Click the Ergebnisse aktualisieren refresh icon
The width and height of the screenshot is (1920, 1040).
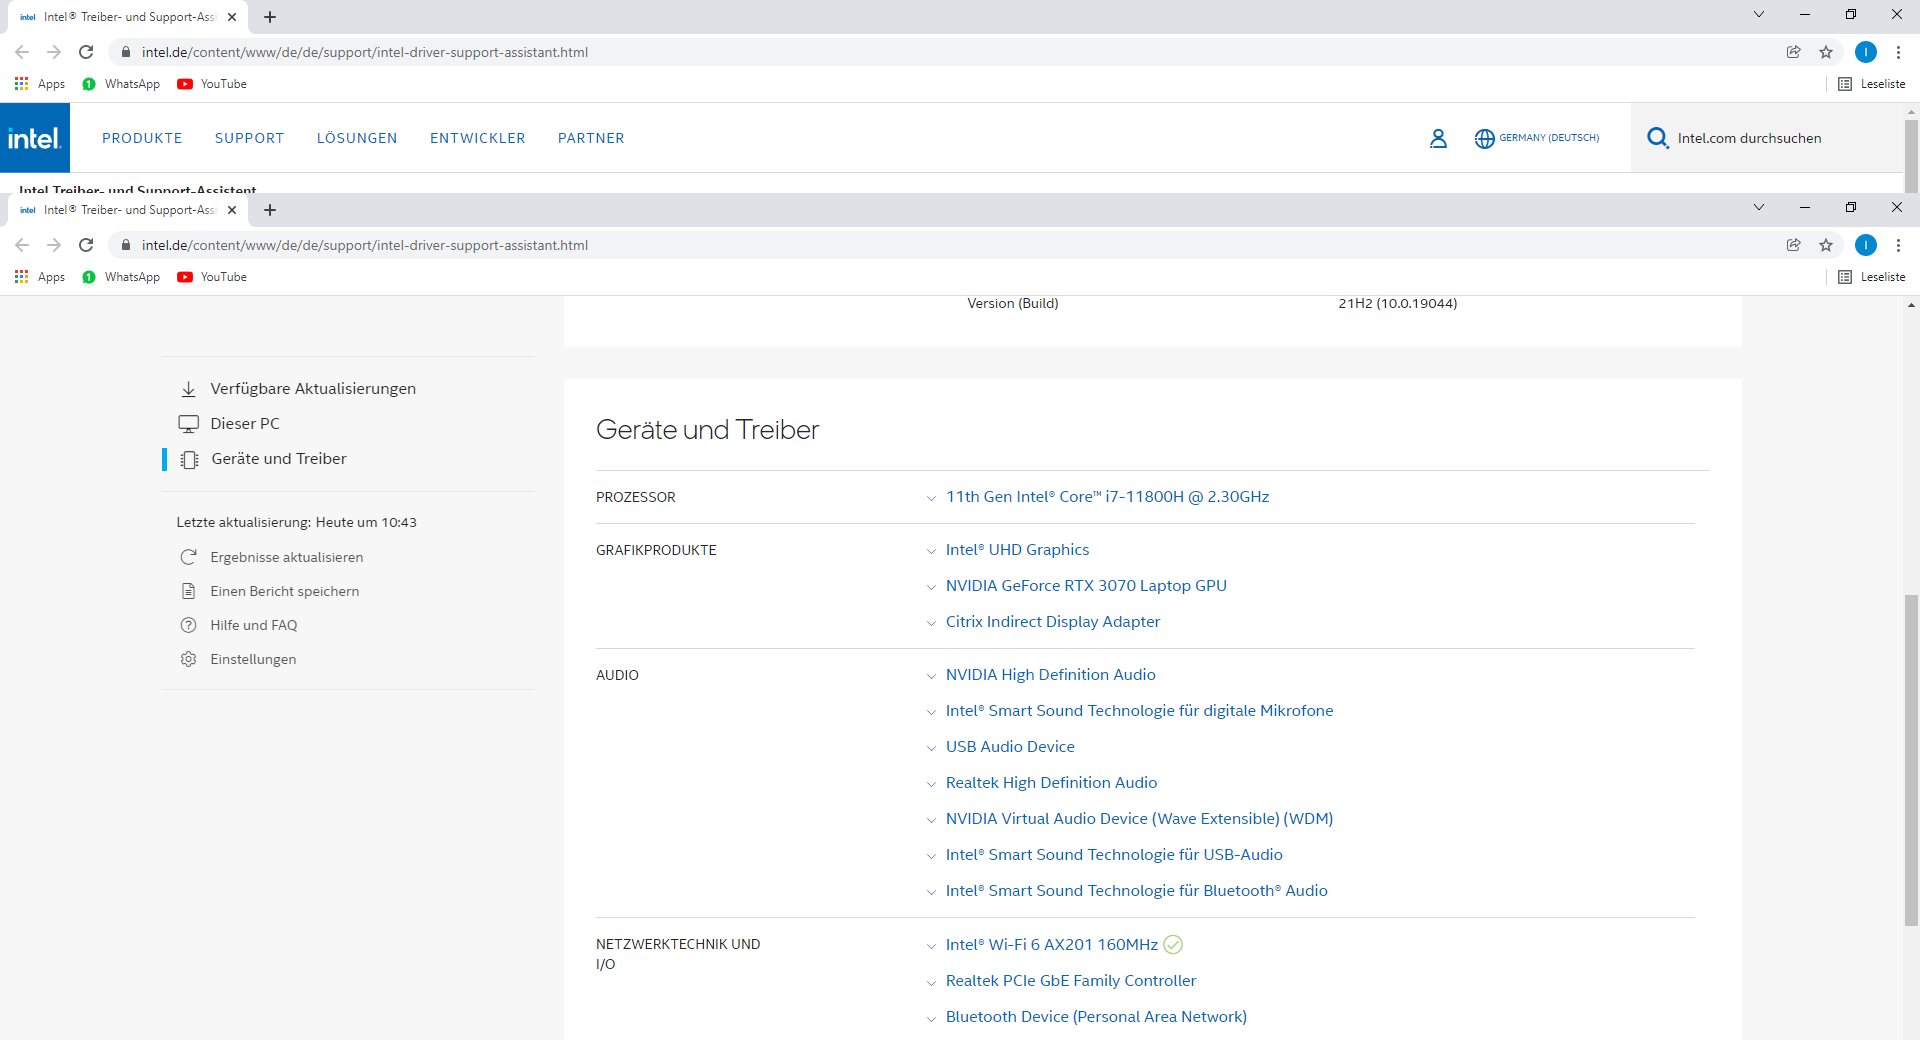click(x=188, y=557)
